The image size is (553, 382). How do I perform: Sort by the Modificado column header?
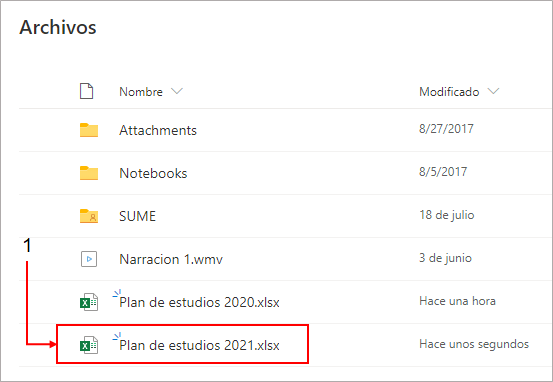pyautogui.click(x=449, y=92)
